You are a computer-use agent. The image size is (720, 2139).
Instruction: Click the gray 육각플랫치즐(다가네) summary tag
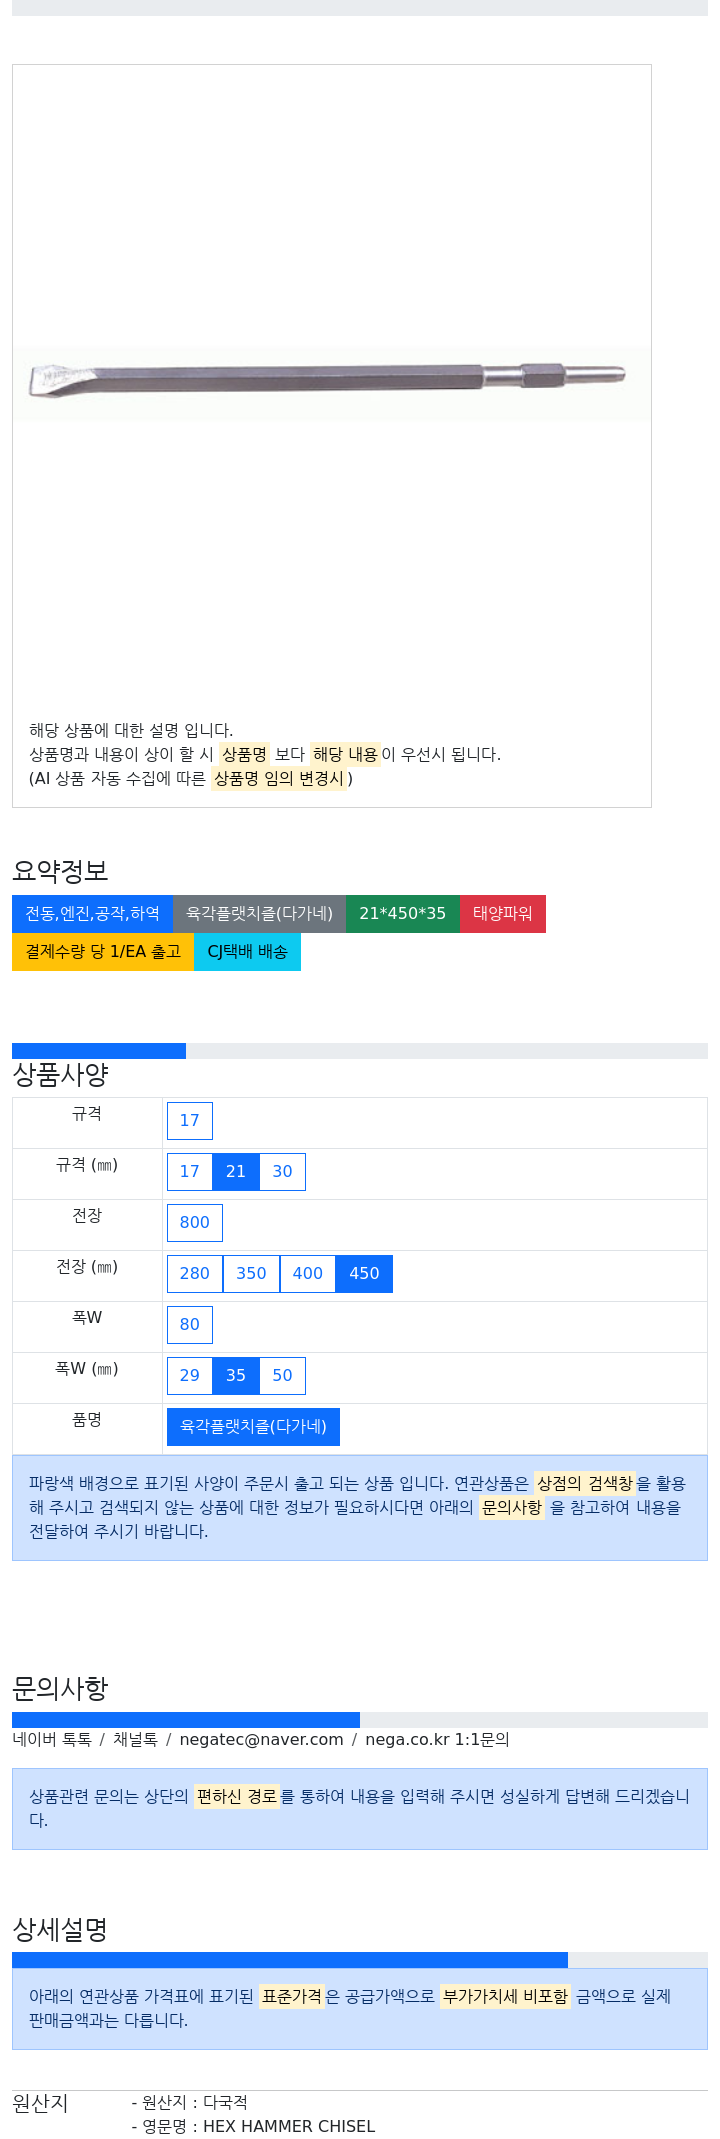coord(259,914)
